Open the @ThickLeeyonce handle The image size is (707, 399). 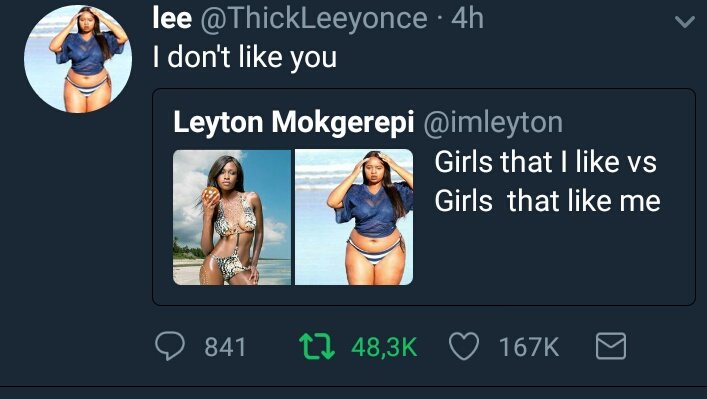[x=314, y=20]
